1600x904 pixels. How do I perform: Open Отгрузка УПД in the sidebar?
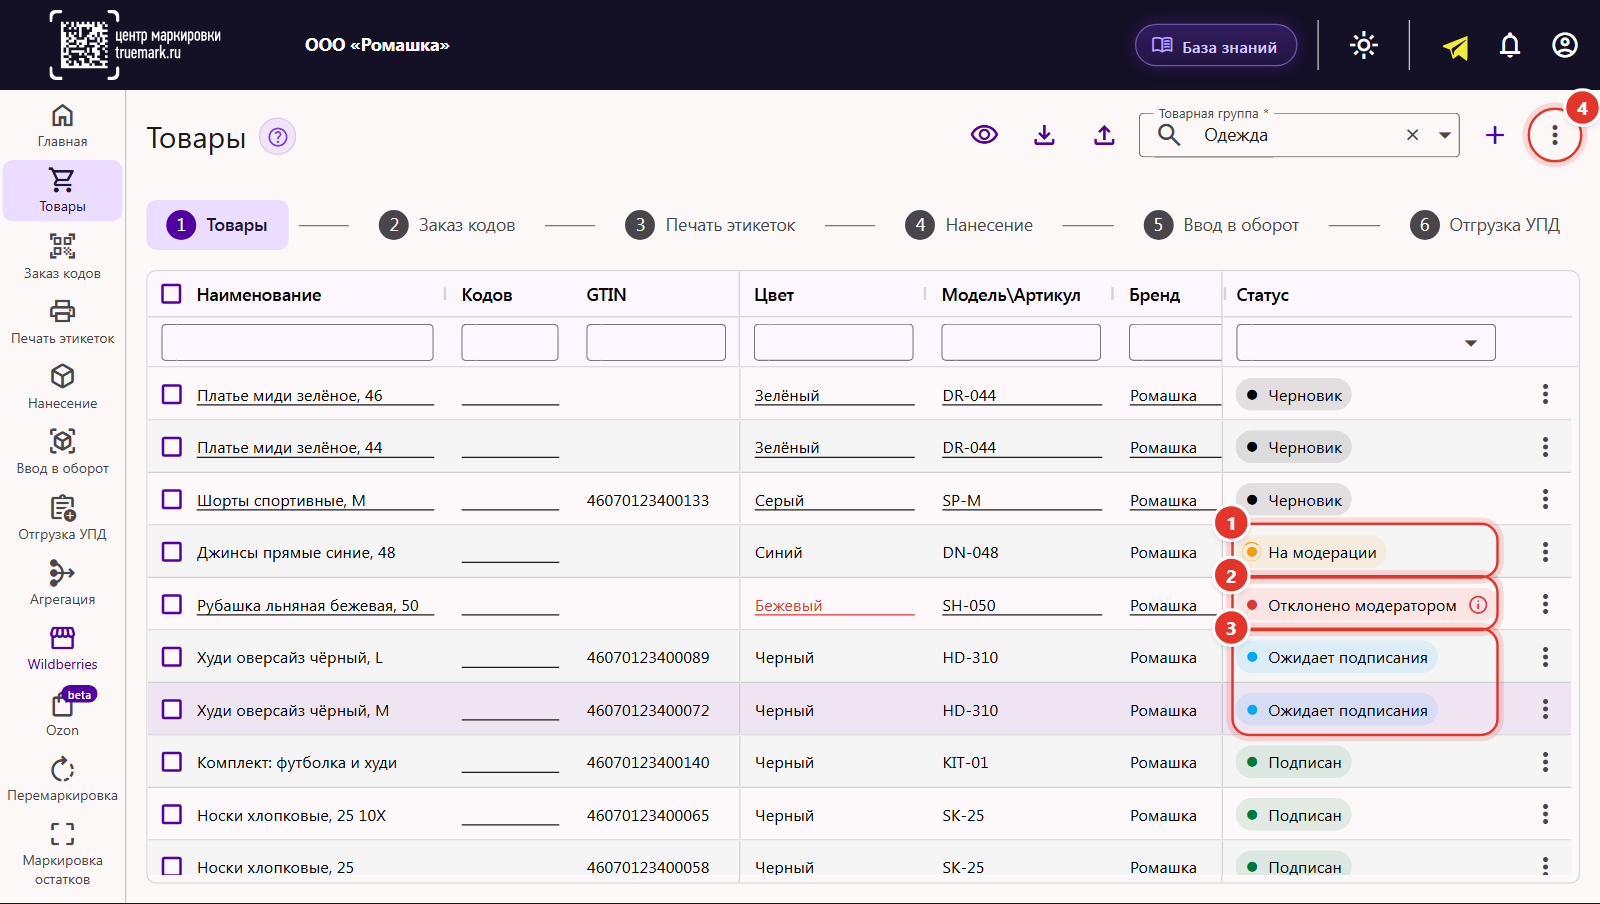click(x=62, y=517)
